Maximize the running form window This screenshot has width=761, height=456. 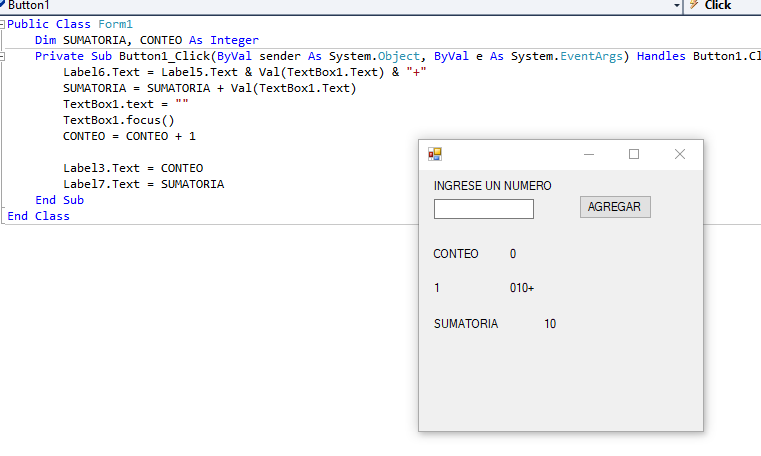[633, 154]
